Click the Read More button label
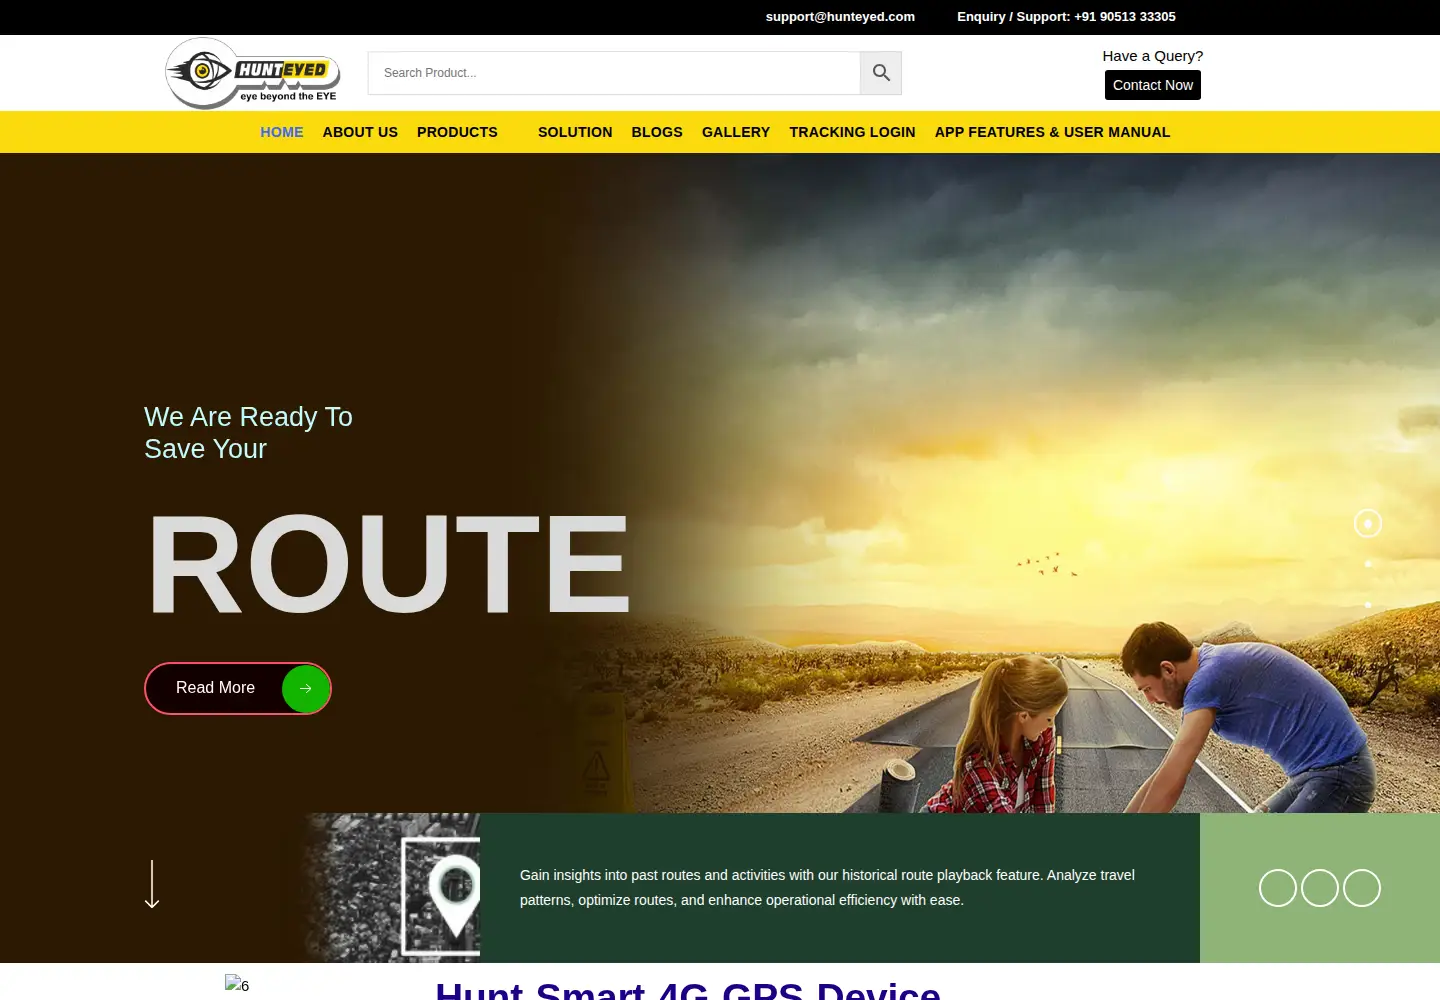The width and height of the screenshot is (1440, 1000). point(215,688)
